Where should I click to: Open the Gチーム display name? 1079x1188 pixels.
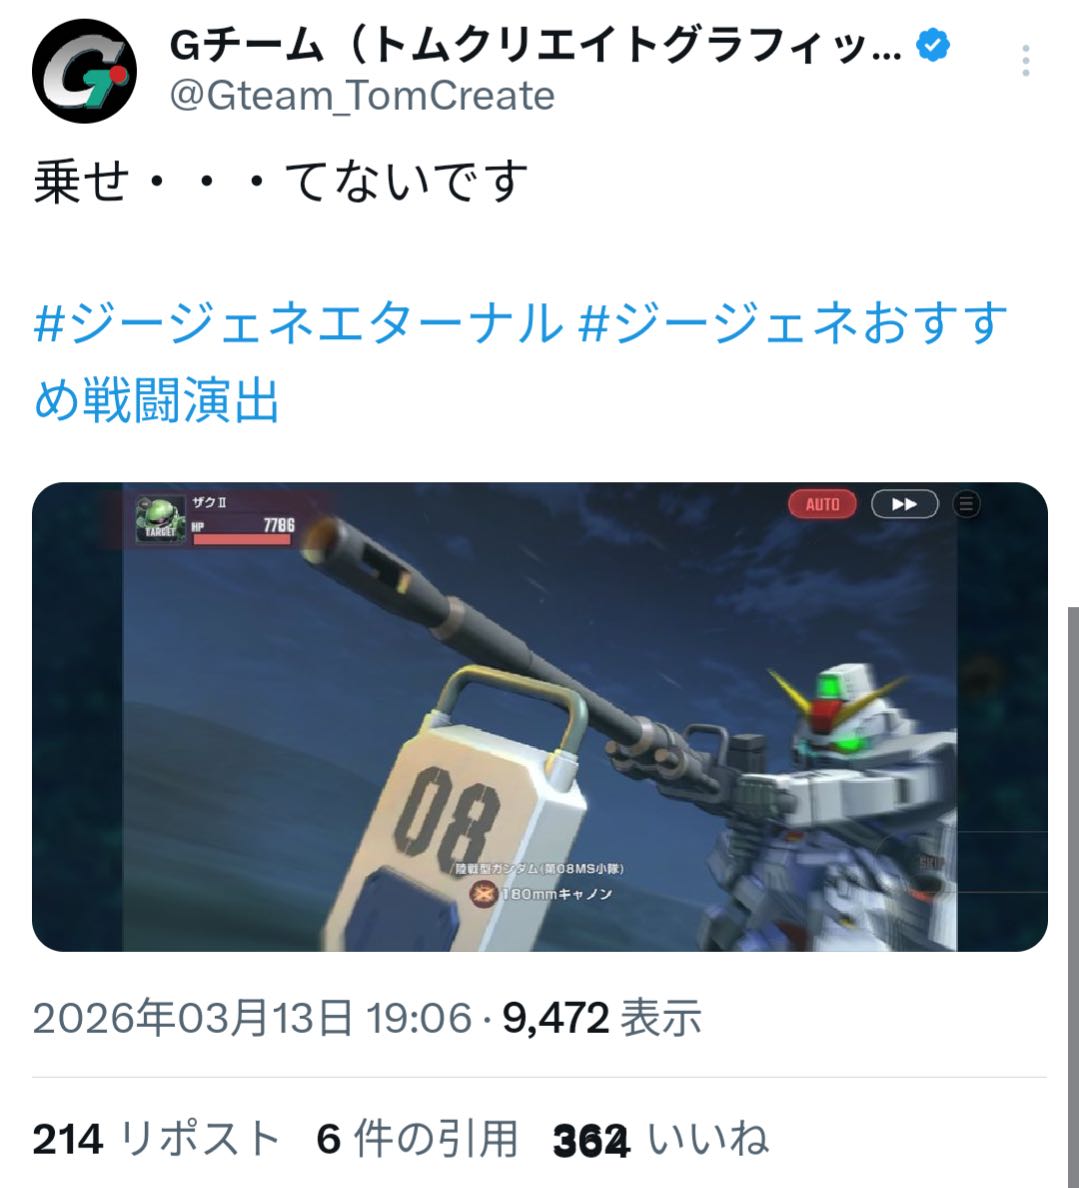pyautogui.click(x=535, y=46)
